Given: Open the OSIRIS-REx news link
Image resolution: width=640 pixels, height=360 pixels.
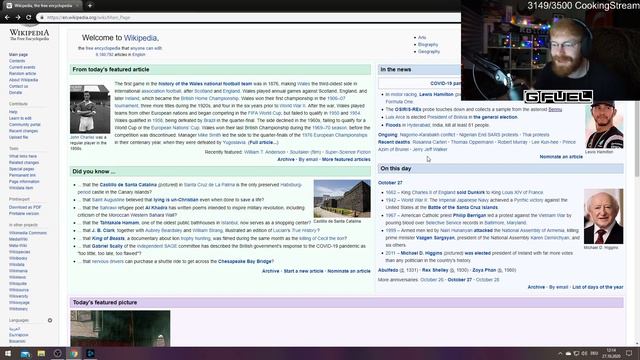Looking at the screenshot, I should coord(408,109).
